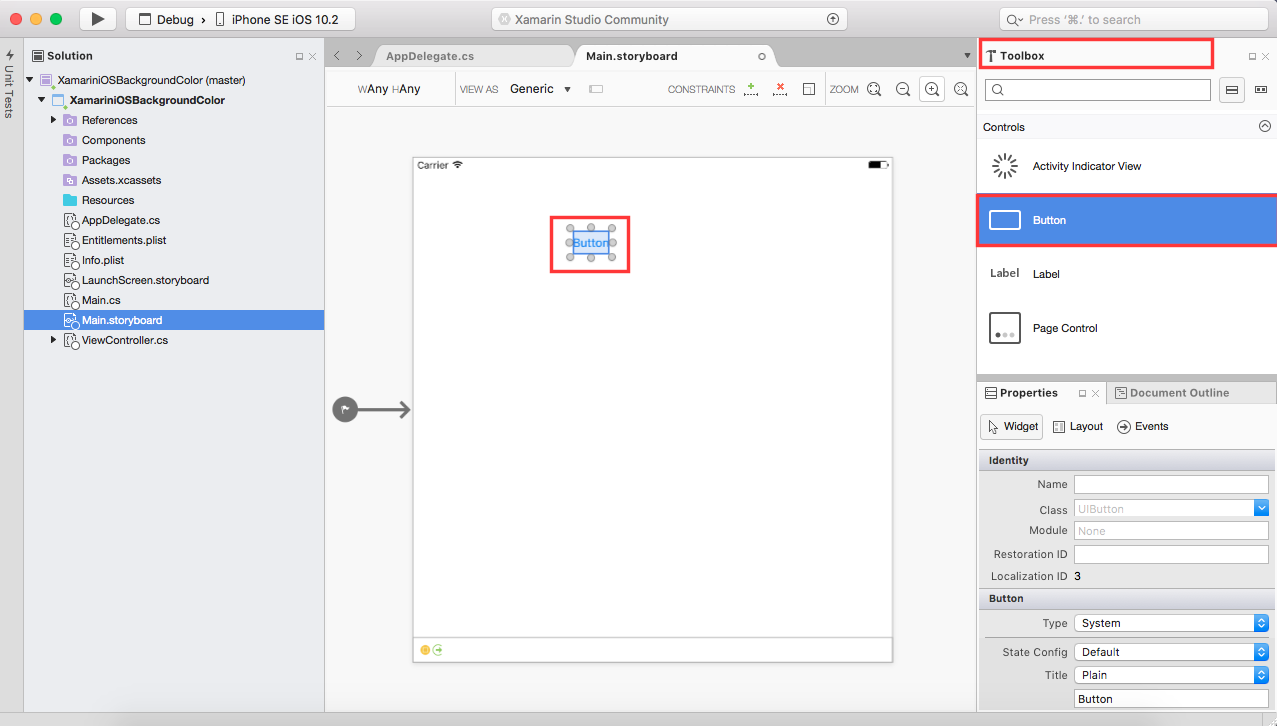Select Info.plist in the Solution tree
Viewport: 1277px width, 726px height.
click(103, 260)
